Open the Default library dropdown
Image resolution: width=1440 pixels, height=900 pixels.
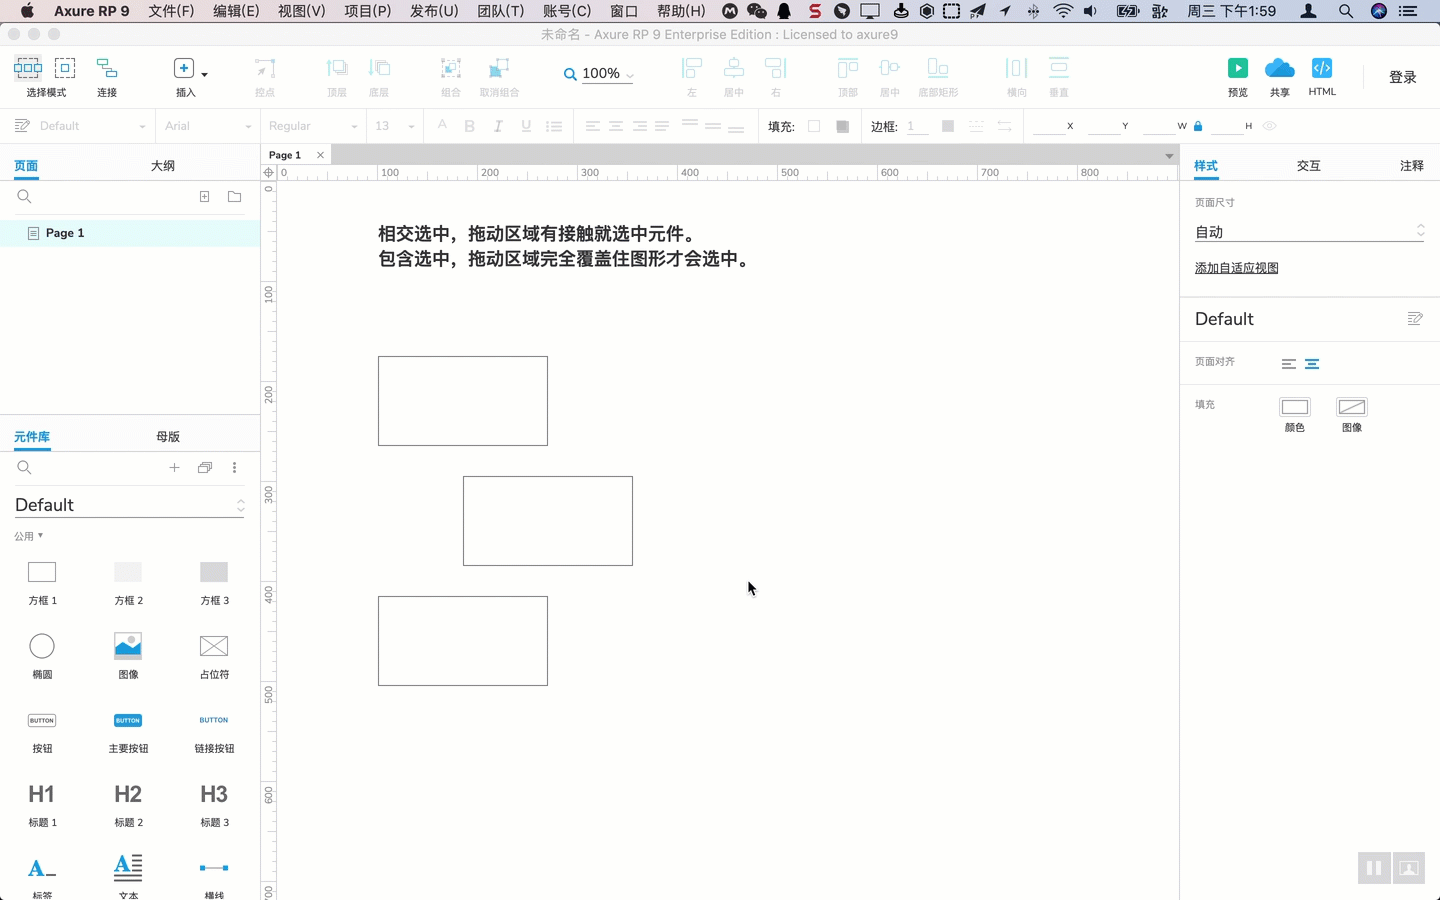130,505
